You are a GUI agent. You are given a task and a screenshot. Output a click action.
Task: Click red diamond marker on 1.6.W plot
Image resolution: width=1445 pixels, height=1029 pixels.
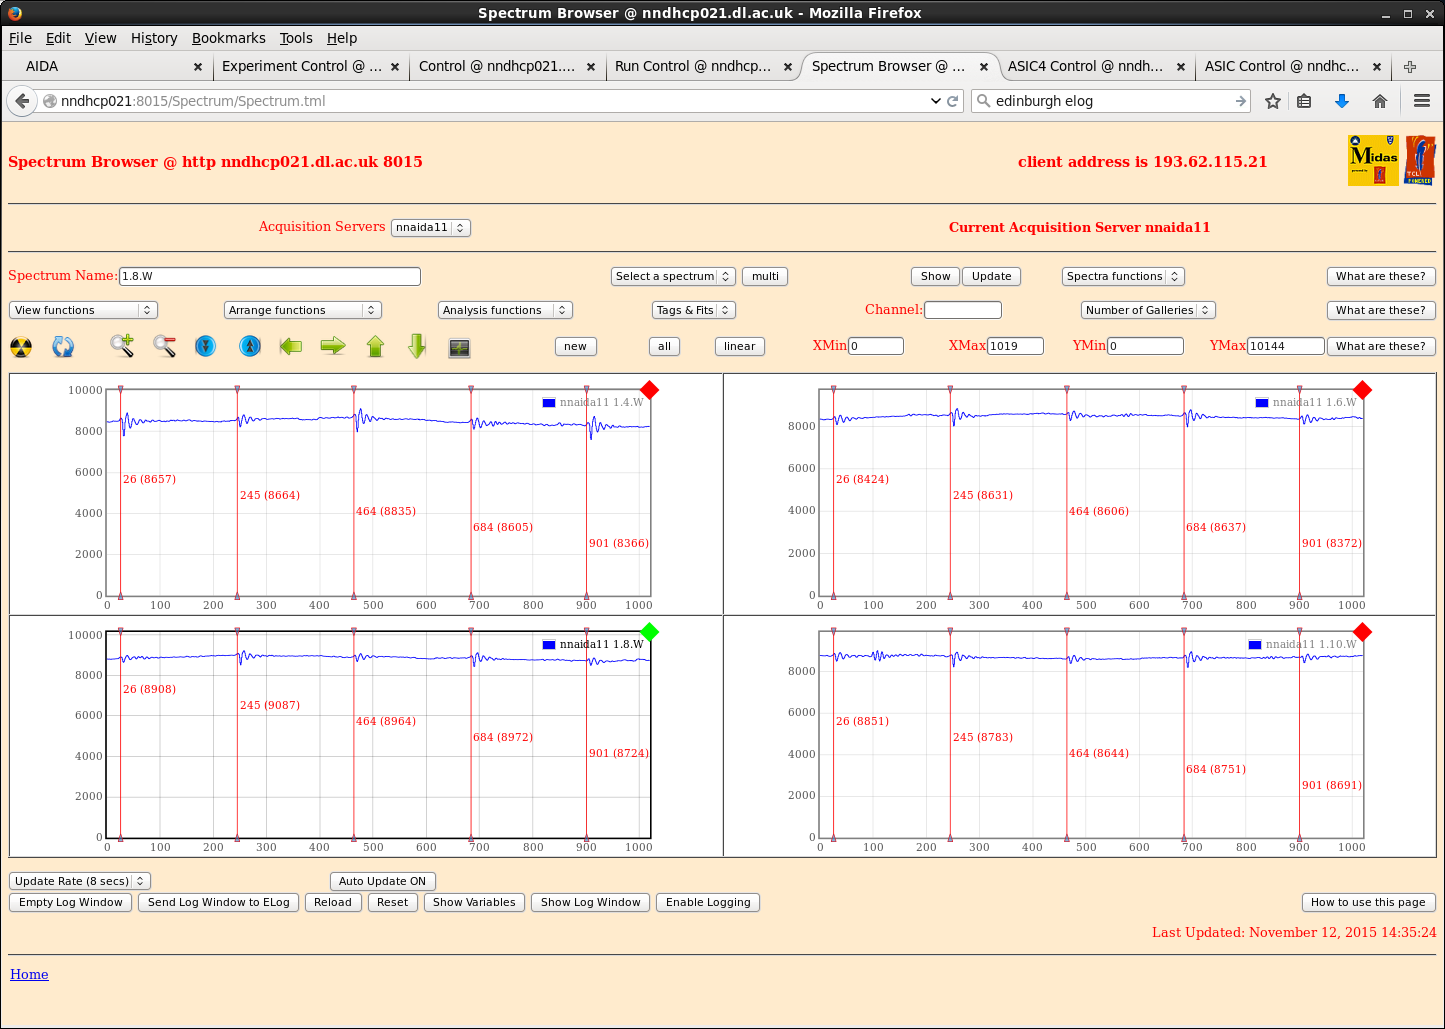[x=1362, y=390]
